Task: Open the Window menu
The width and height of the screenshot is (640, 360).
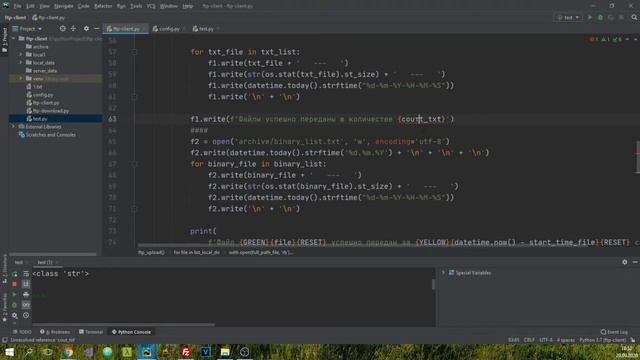Action: pos(169,6)
